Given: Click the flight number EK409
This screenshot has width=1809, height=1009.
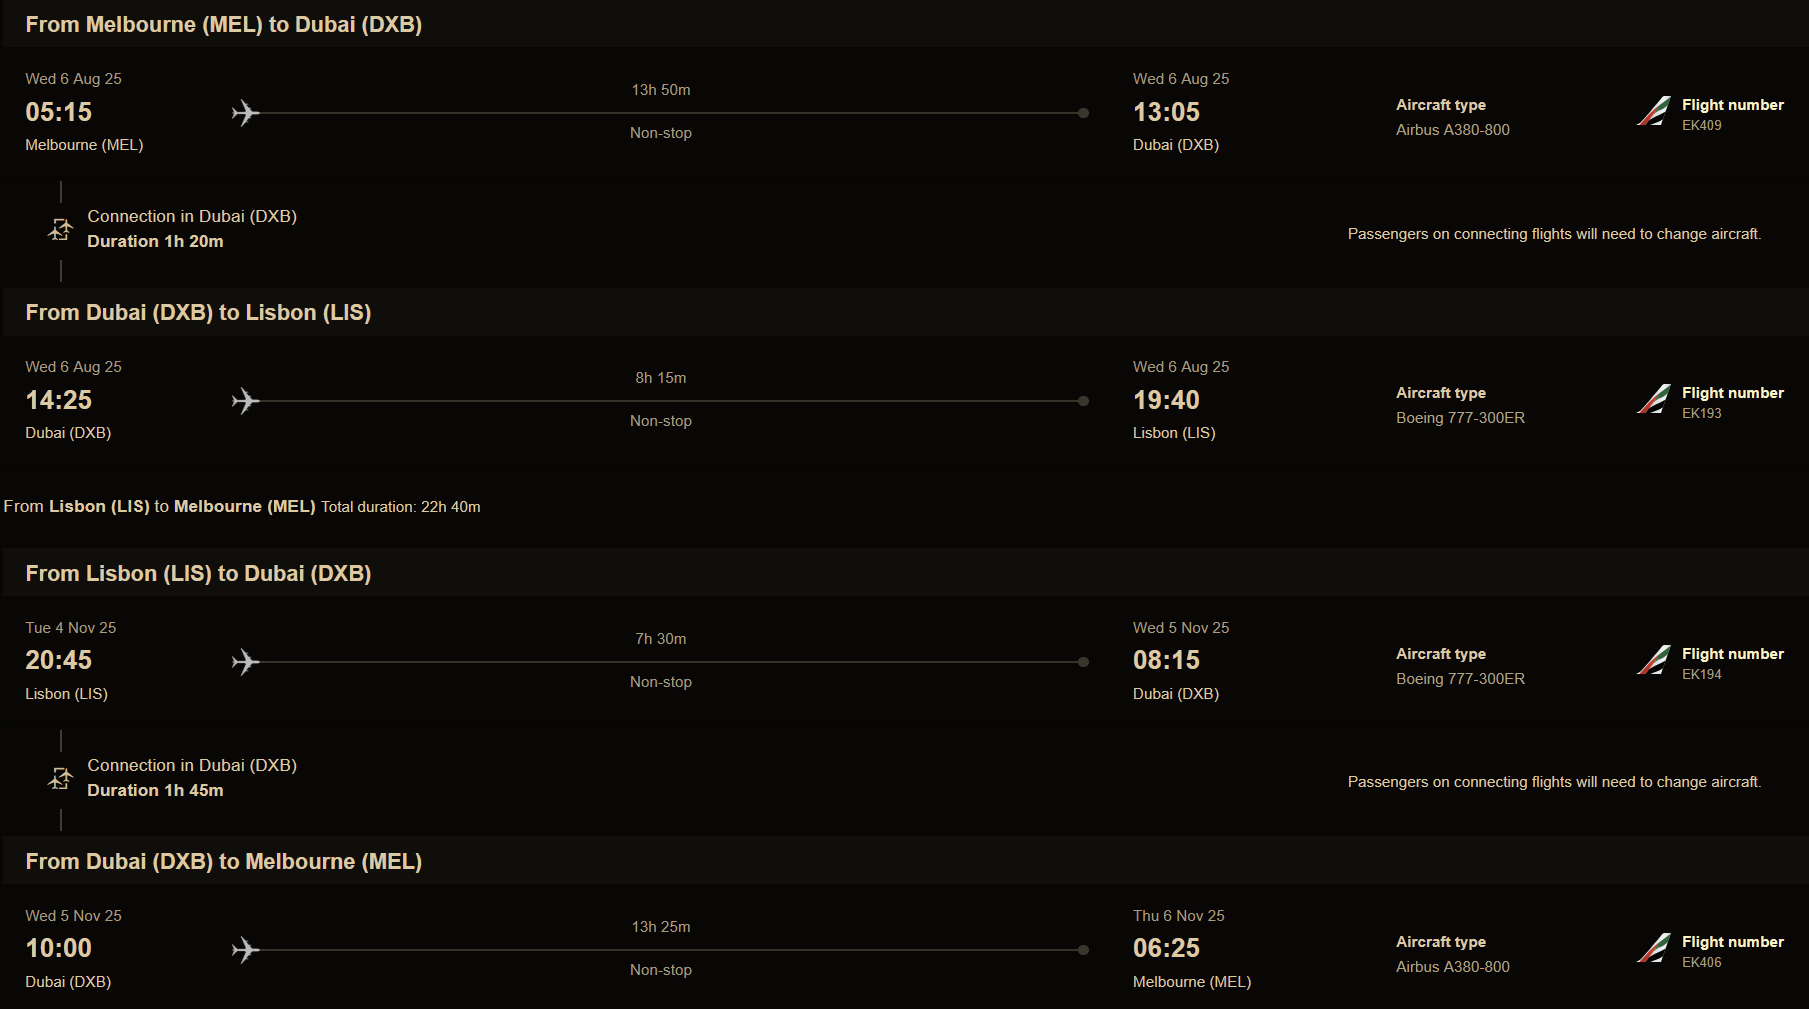Looking at the screenshot, I should (x=1701, y=126).
